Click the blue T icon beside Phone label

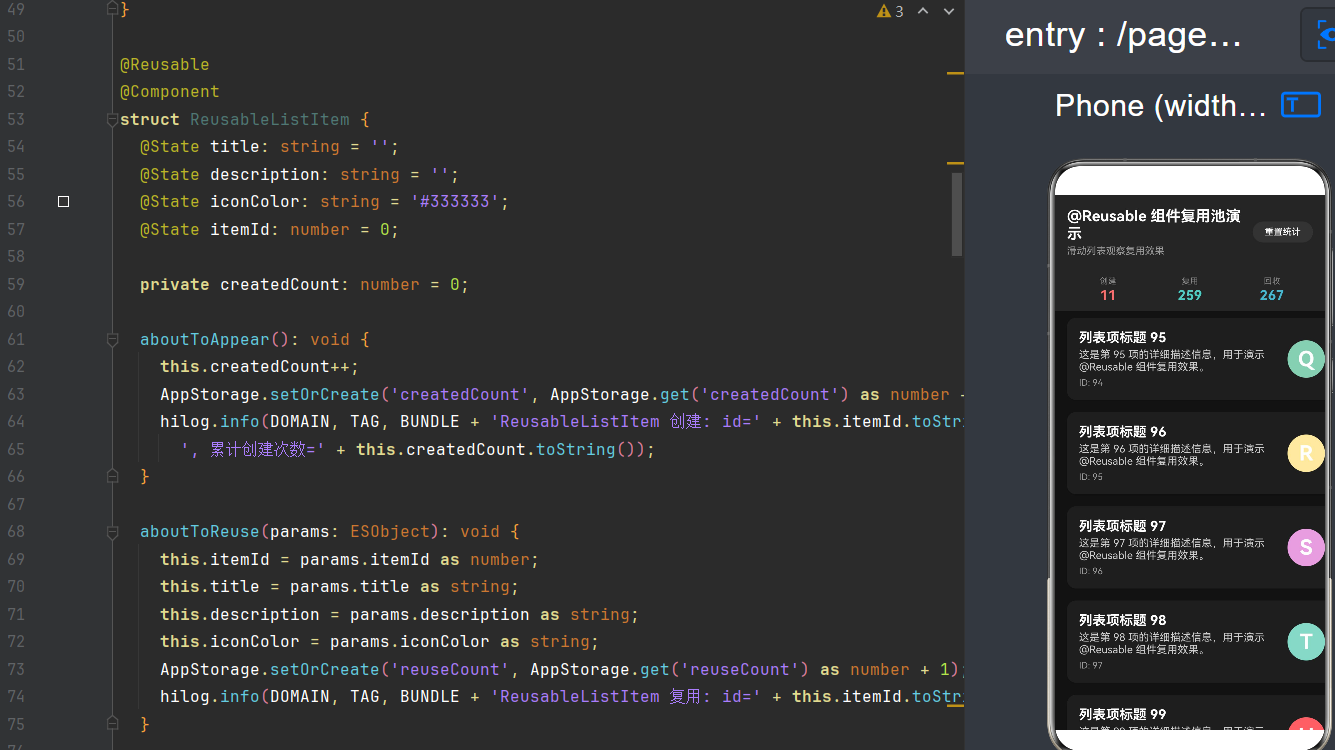point(1301,105)
